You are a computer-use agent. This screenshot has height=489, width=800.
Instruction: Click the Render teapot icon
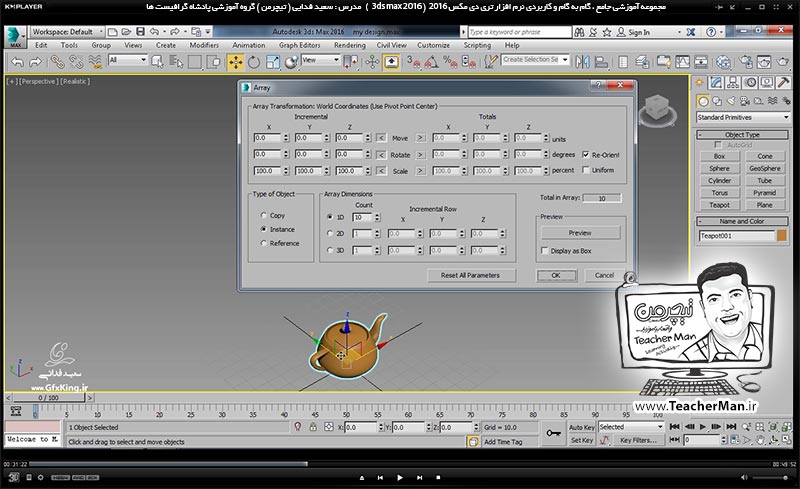tap(783, 62)
